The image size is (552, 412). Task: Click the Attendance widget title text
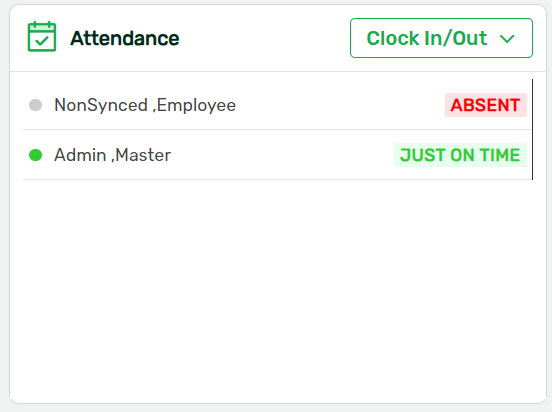[x=125, y=38]
